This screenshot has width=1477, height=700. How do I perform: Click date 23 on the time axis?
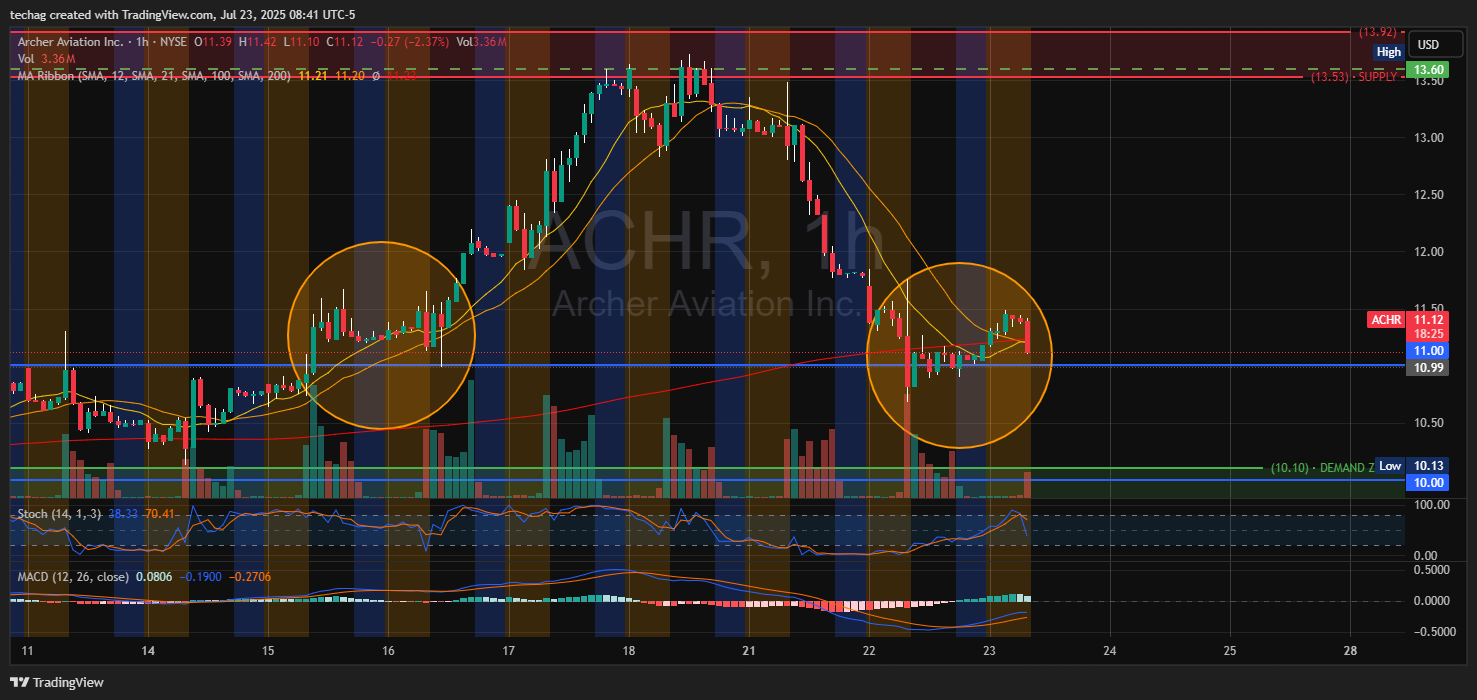(989, 651)
